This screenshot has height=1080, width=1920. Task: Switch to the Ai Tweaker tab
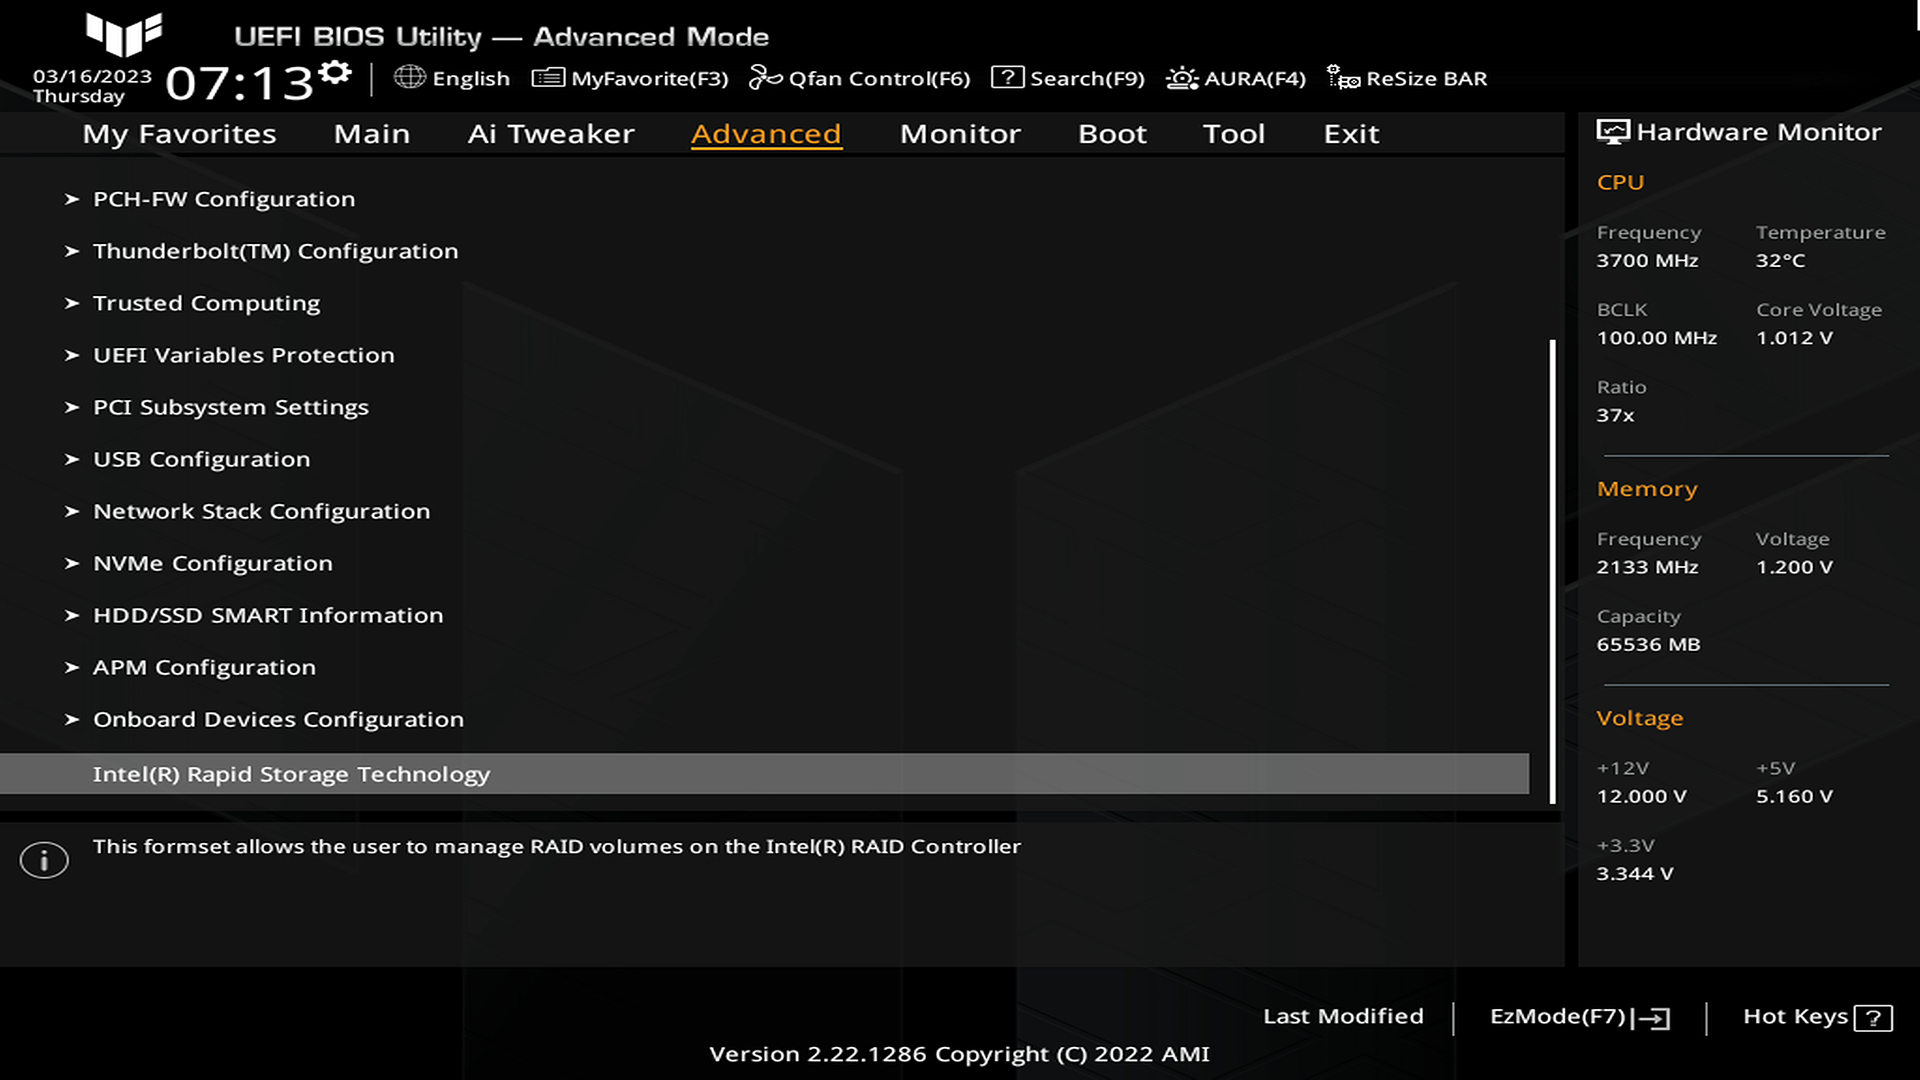pos(550,134)
